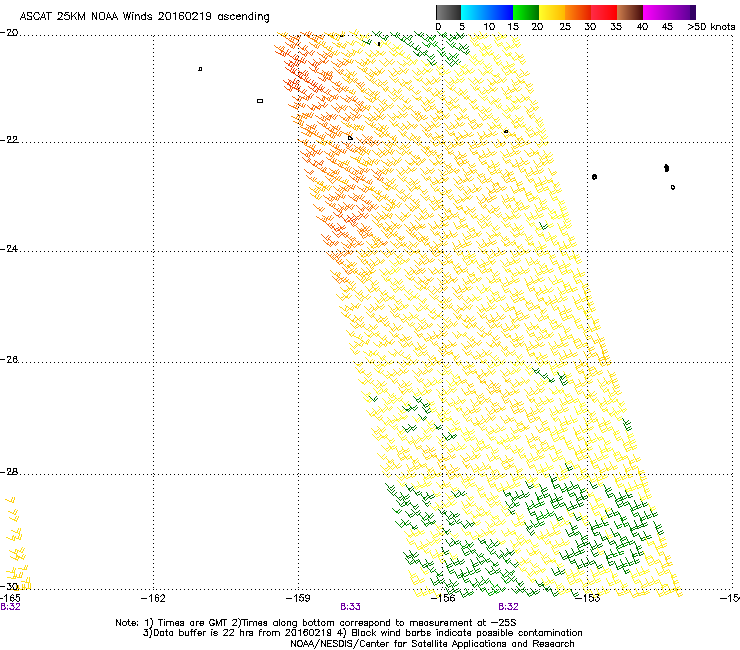Click the latitude label -20
The image size is (740, 650).
tap(9, 32)
